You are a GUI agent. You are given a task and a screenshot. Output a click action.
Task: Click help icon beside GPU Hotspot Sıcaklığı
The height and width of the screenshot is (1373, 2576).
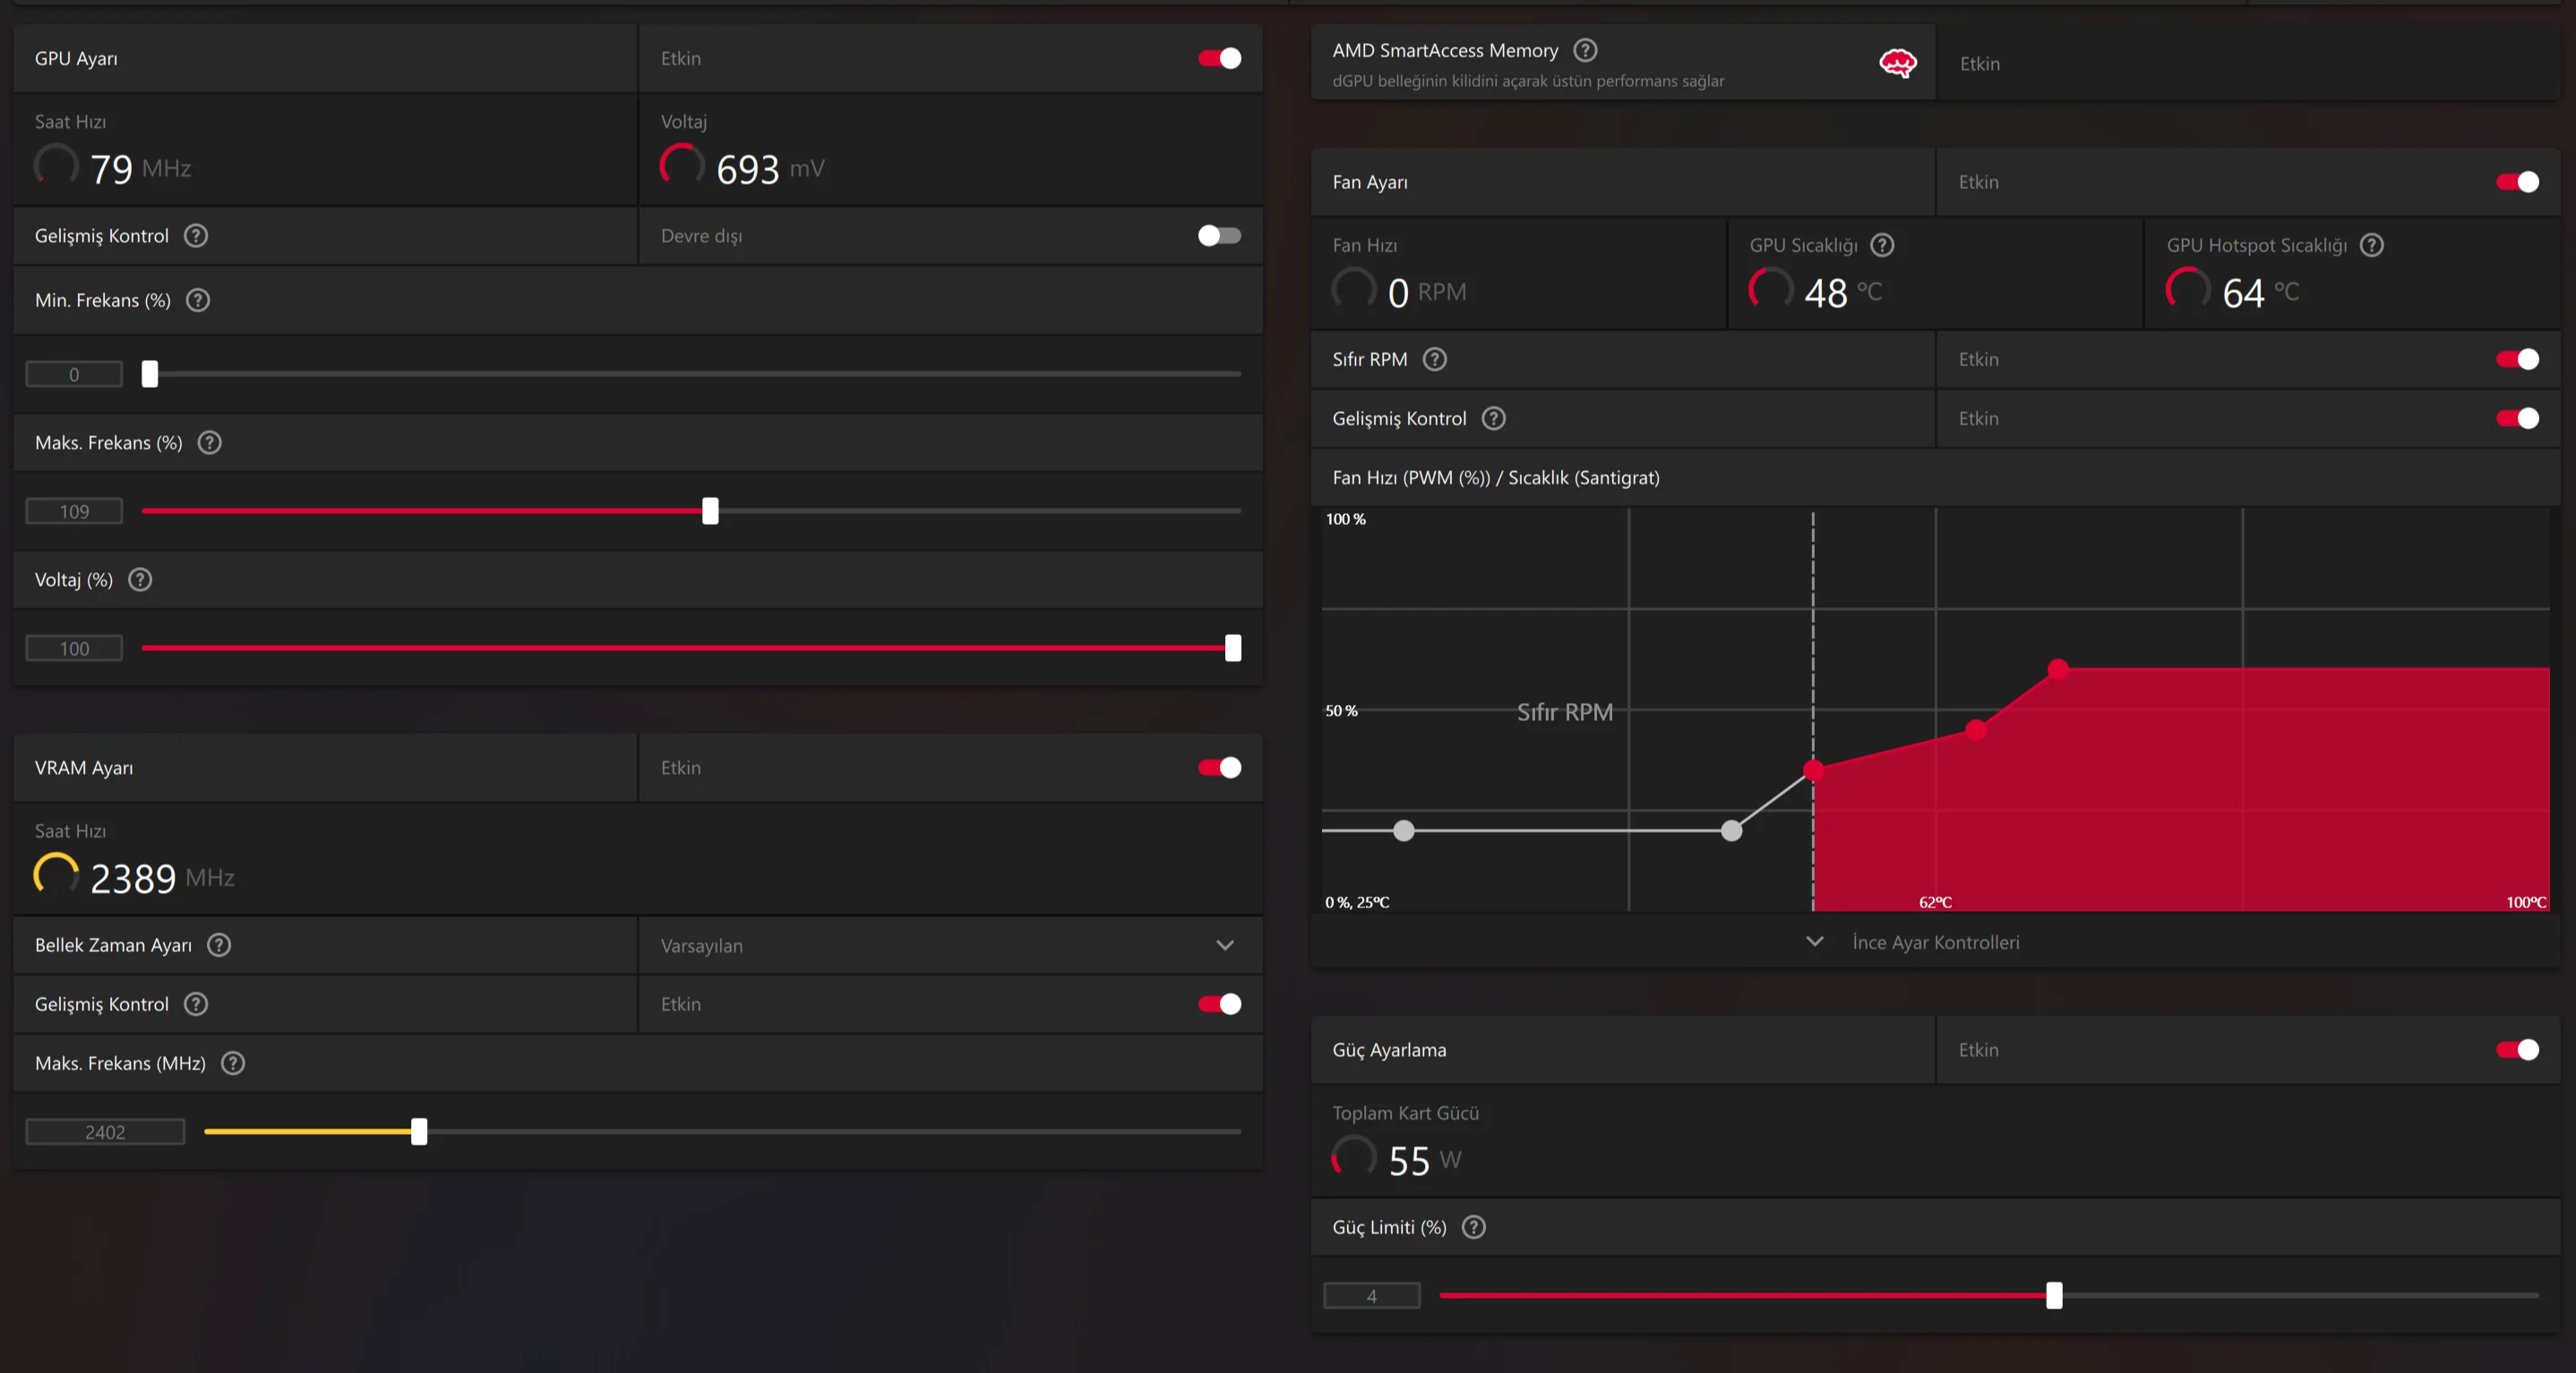click(x=2372, y=245)
